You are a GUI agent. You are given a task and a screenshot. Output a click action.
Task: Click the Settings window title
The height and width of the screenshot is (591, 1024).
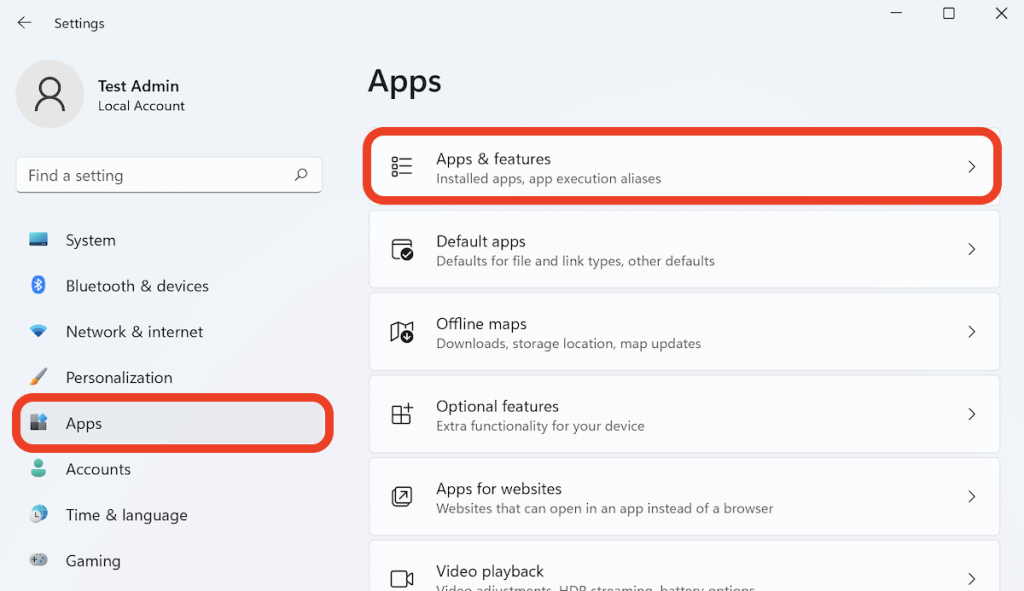[79, 24]
